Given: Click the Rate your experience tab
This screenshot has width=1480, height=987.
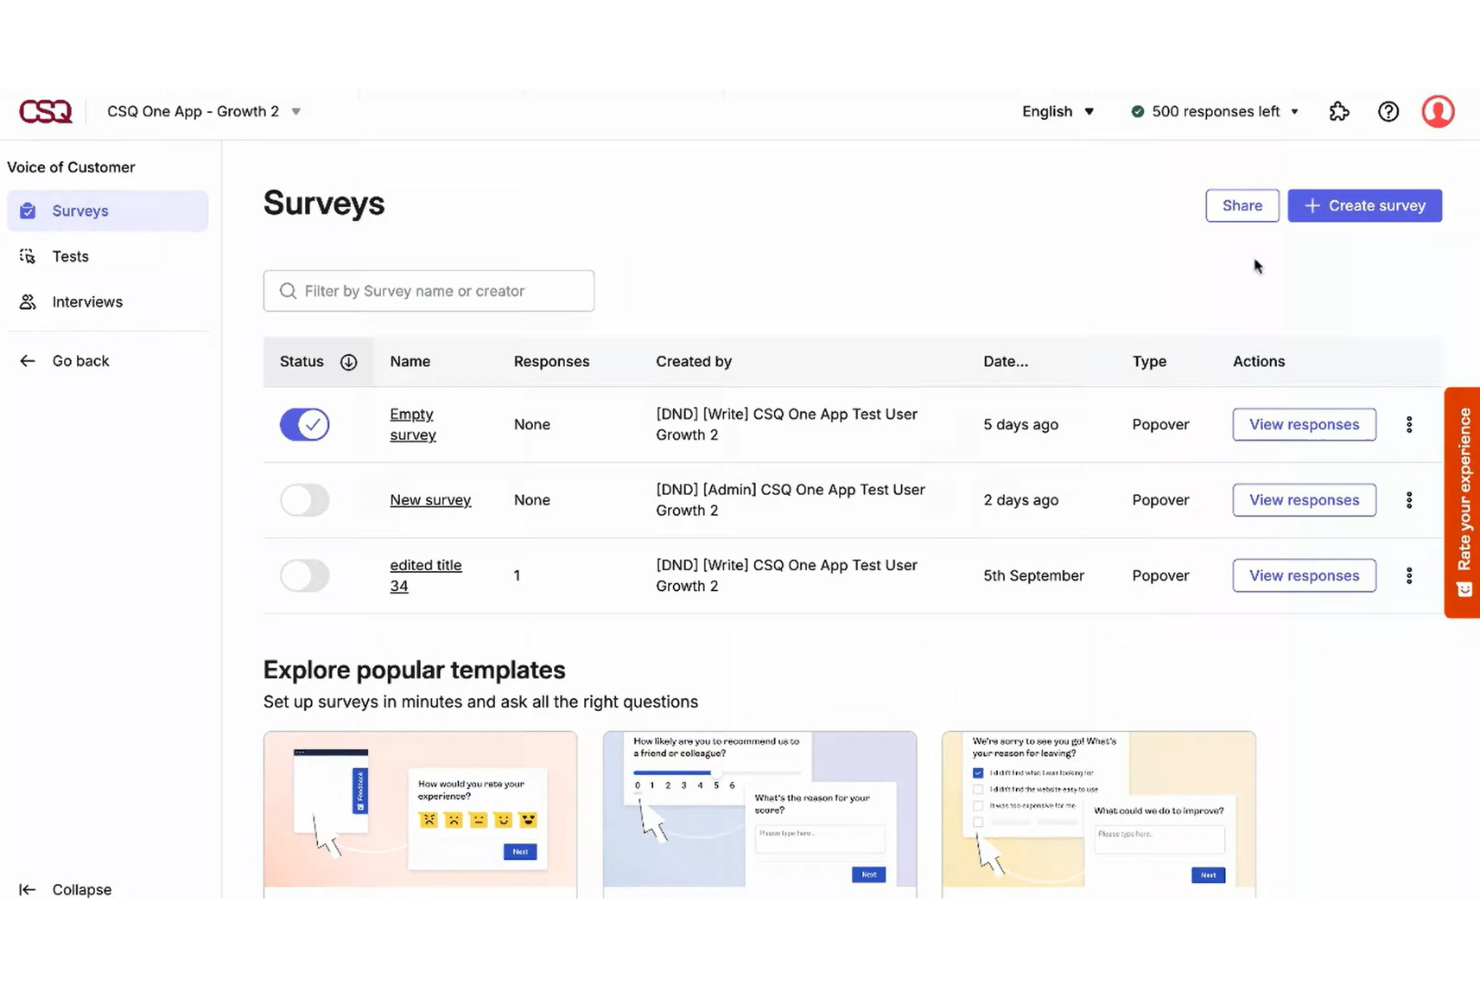Looking at the screenshot, I should [1463, 500].
